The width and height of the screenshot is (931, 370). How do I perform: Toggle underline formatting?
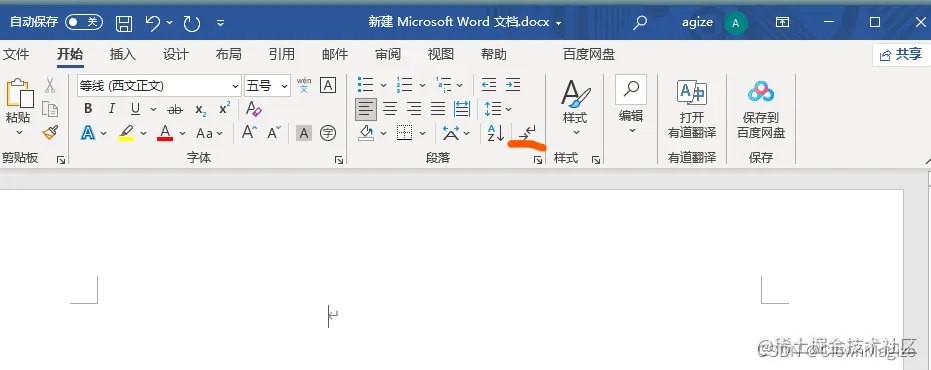point(135,109)
